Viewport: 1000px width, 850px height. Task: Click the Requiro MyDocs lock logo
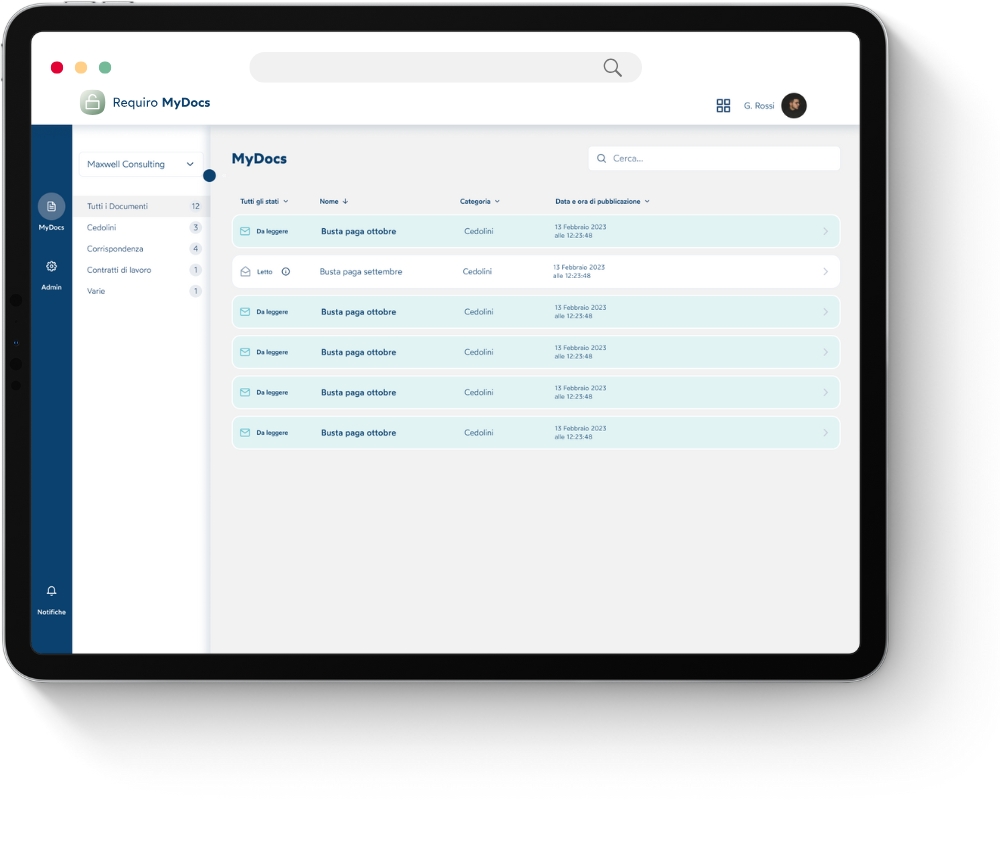[92, 102]
